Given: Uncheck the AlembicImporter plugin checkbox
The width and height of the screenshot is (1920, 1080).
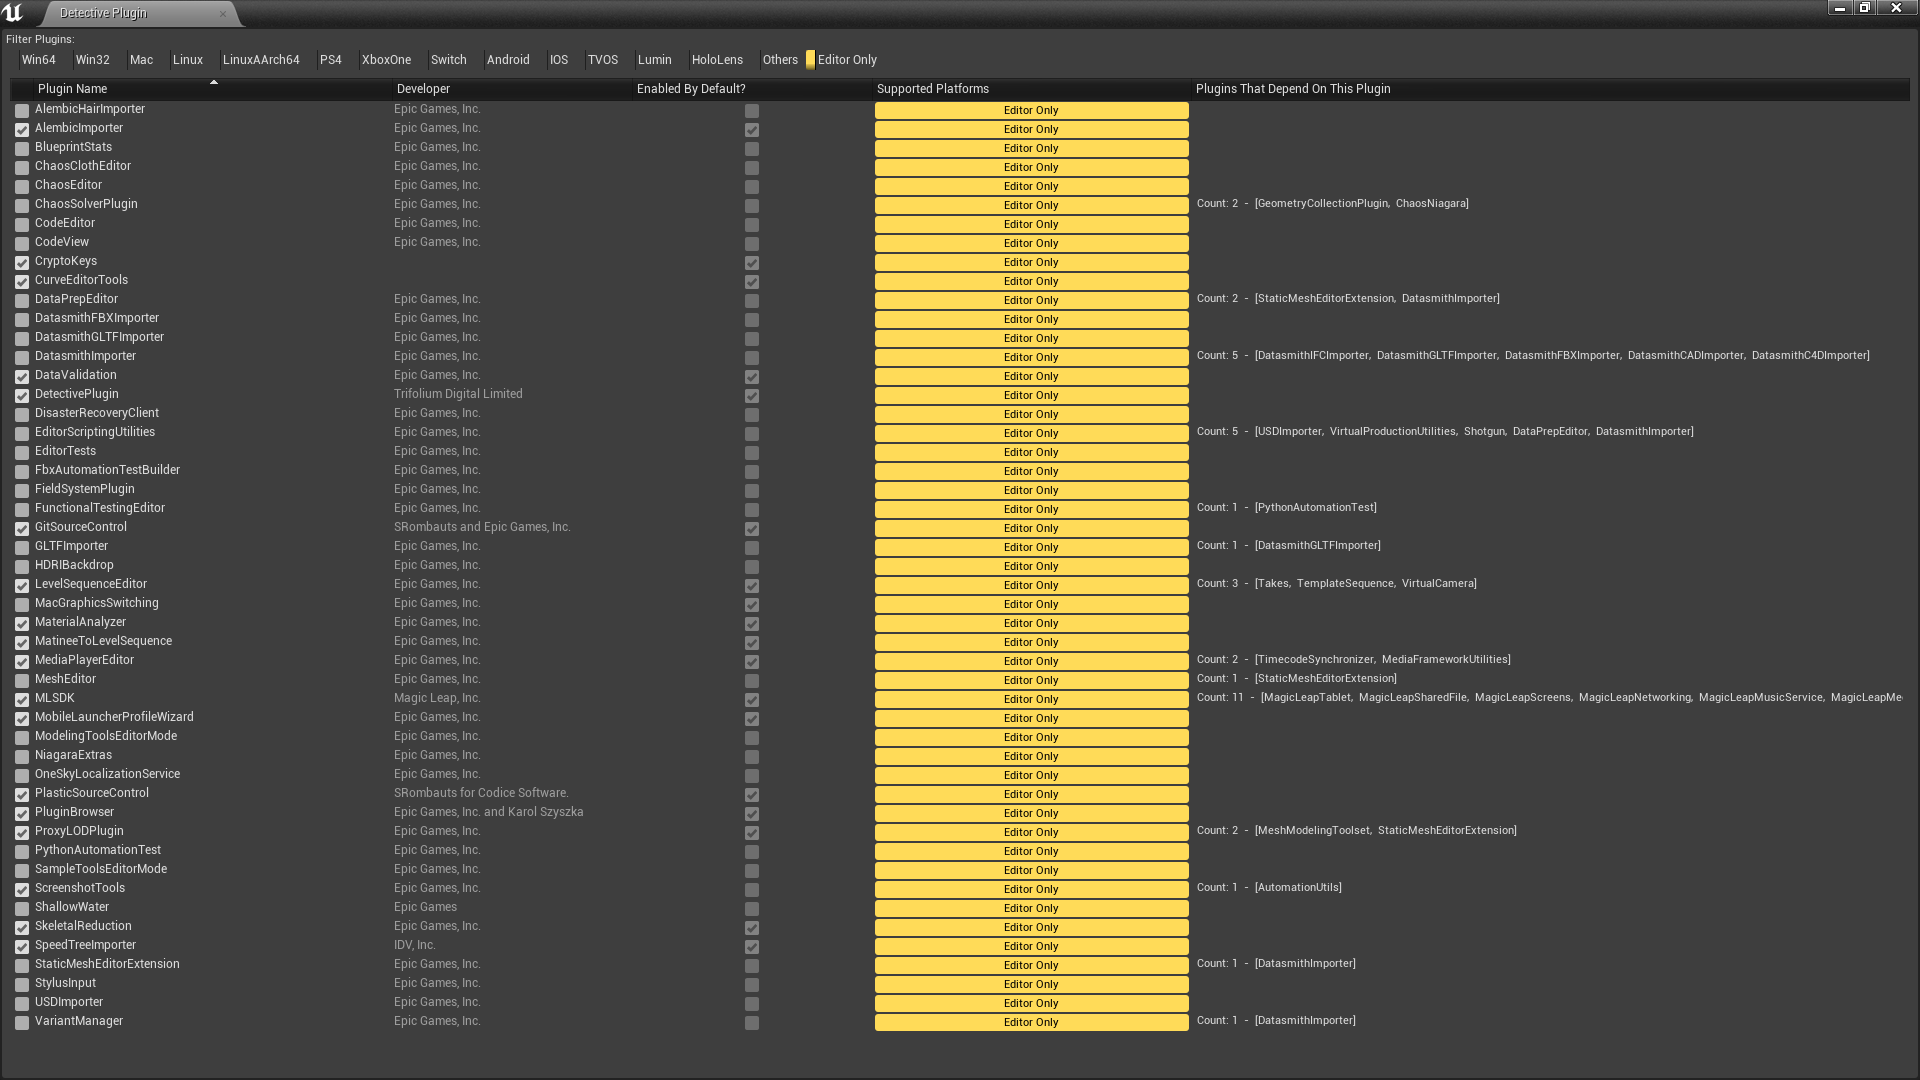Looking at the screenshot, I should point(22,130).
